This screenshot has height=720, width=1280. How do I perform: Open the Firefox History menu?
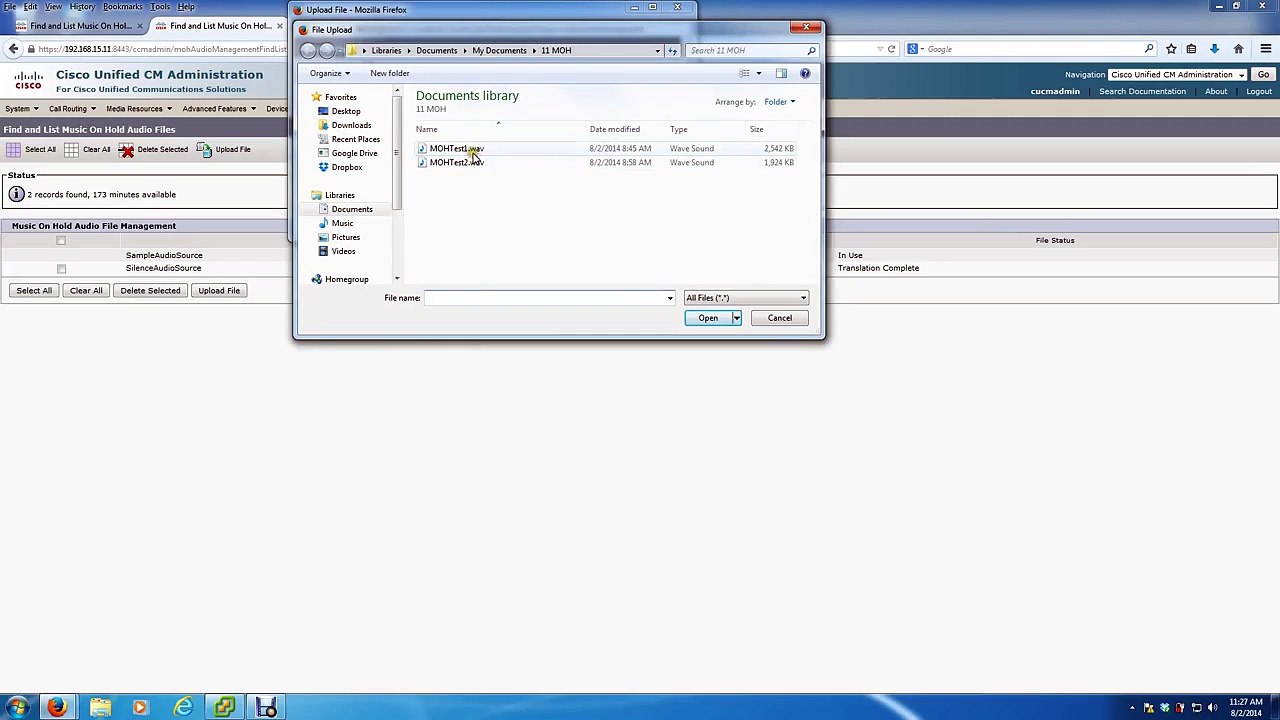tap(82, 7)
